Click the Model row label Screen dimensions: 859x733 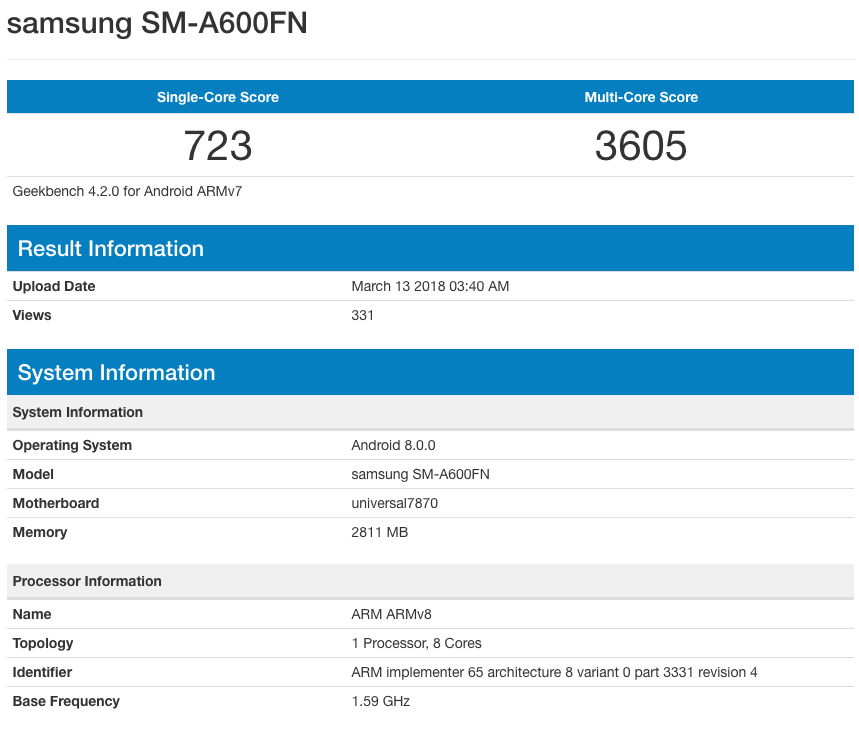33,474
